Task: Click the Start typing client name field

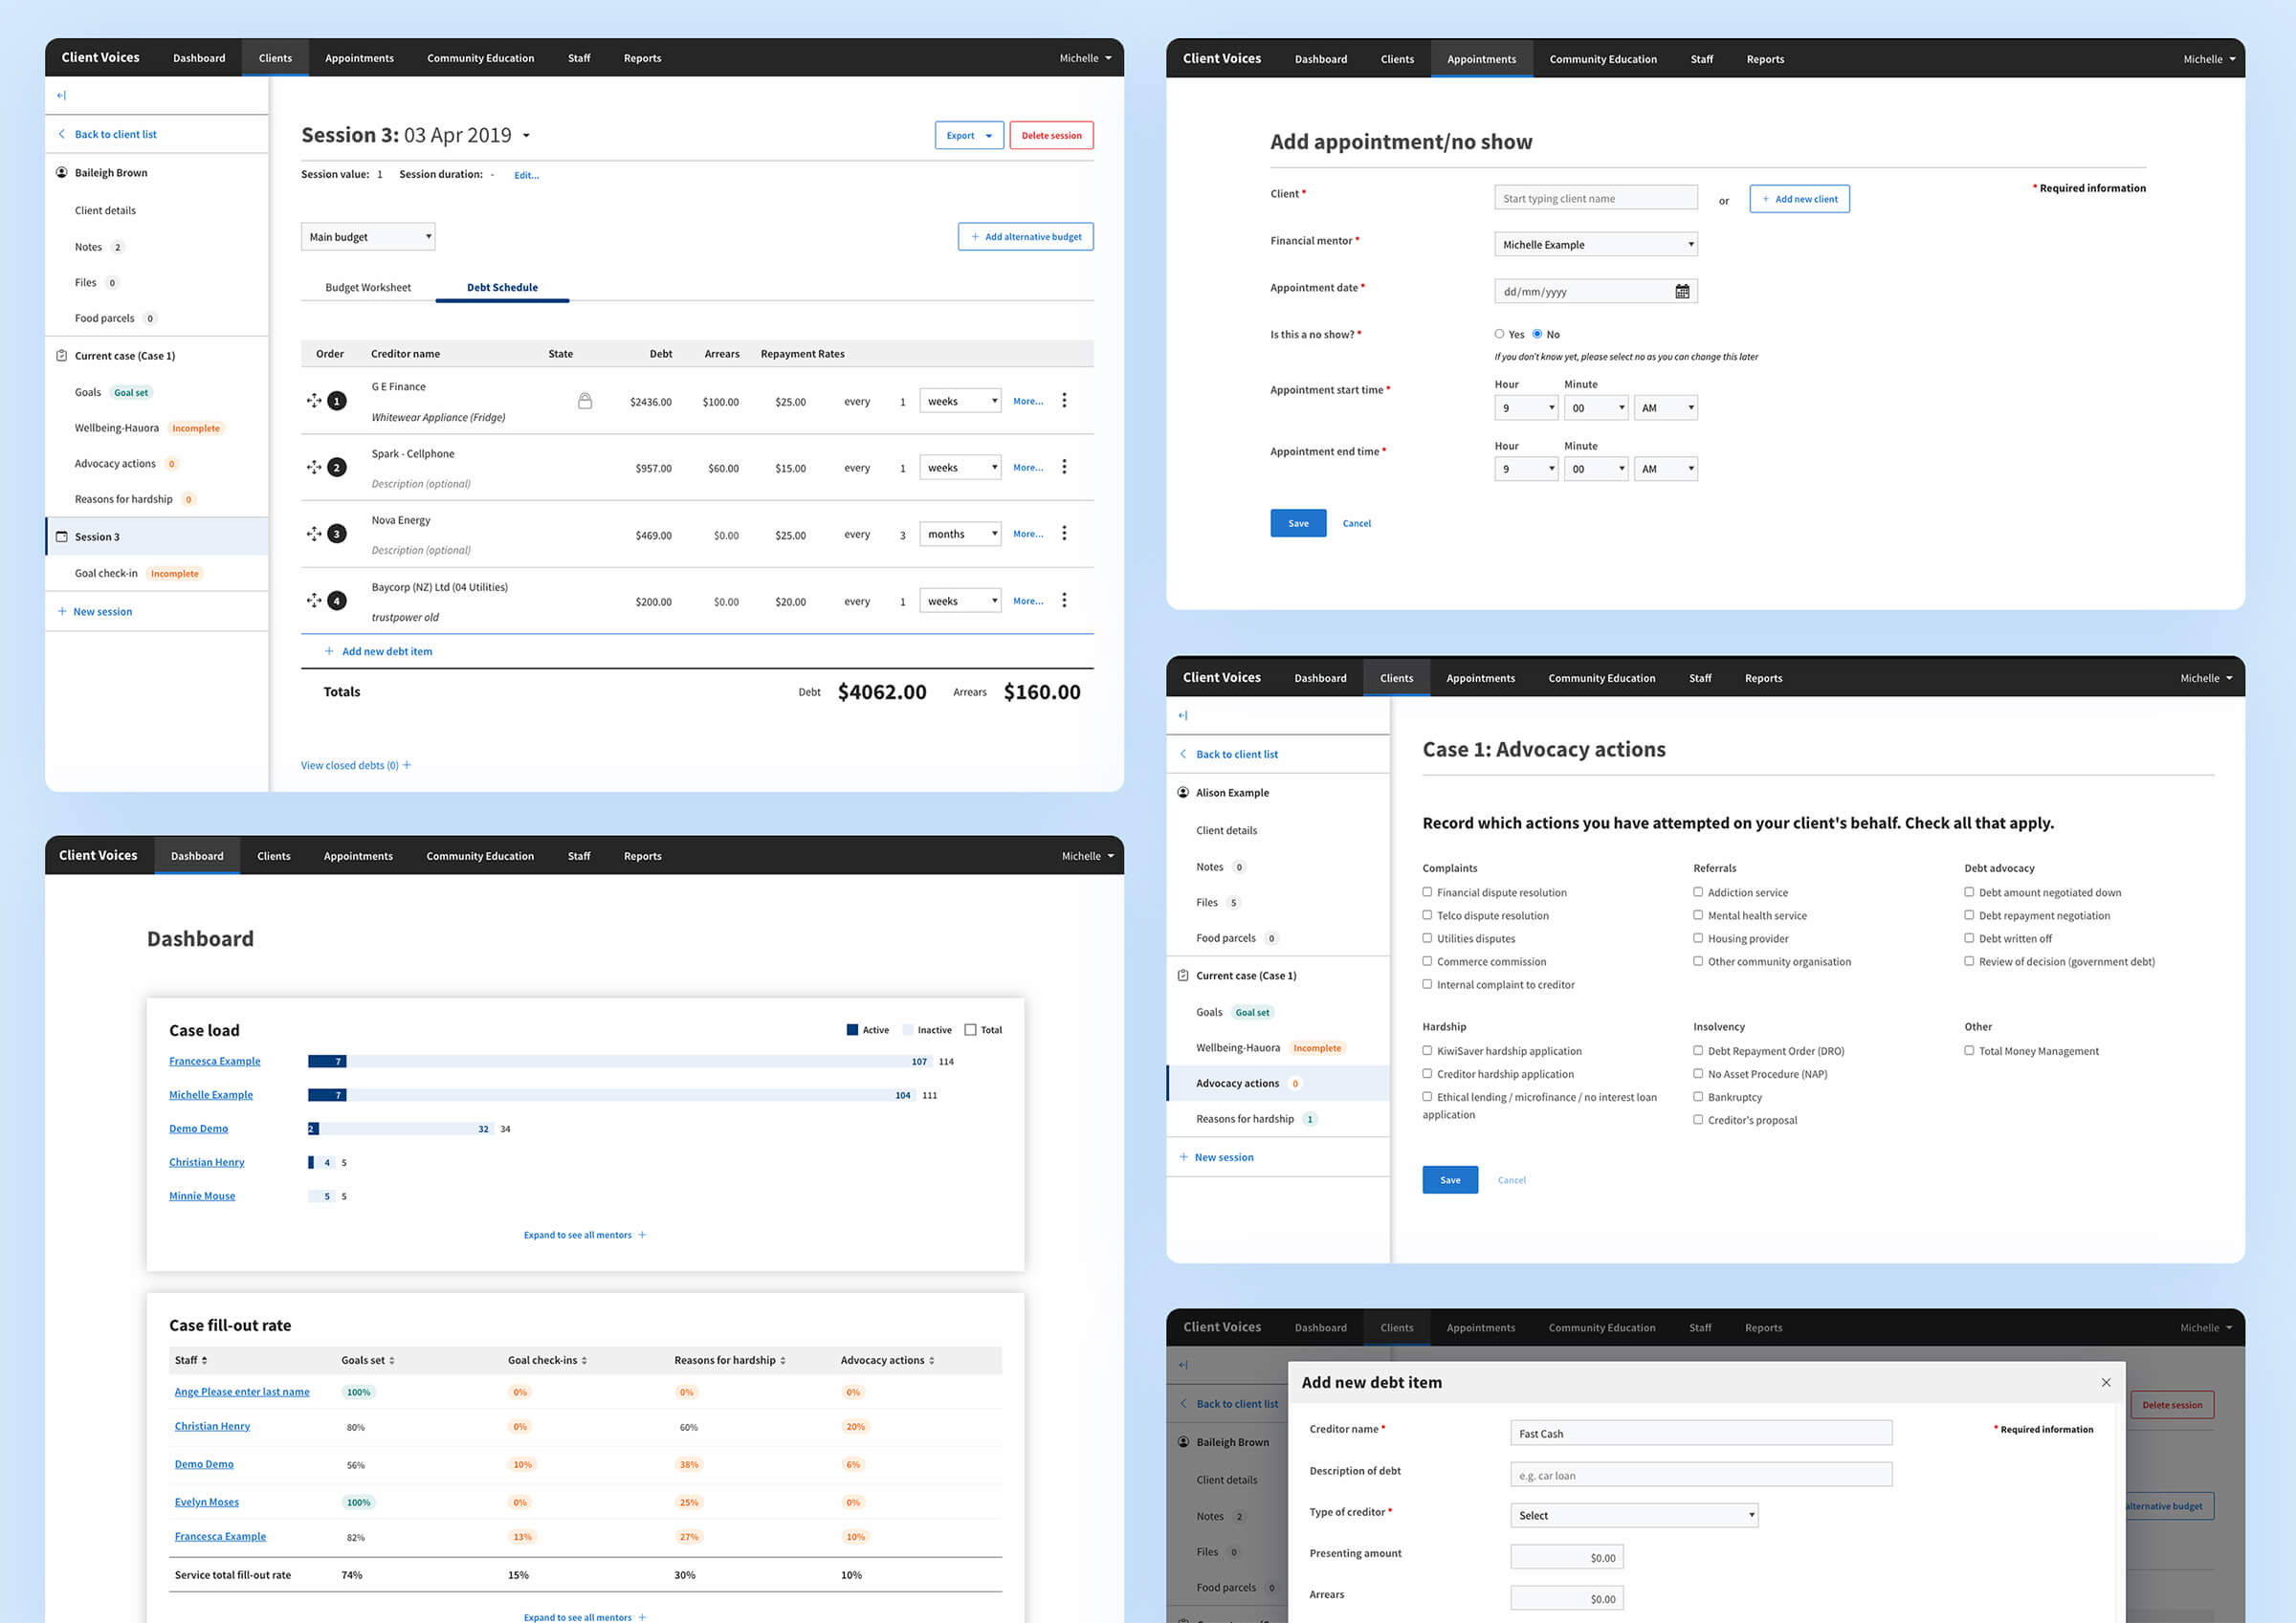Action: [1595, 197]
